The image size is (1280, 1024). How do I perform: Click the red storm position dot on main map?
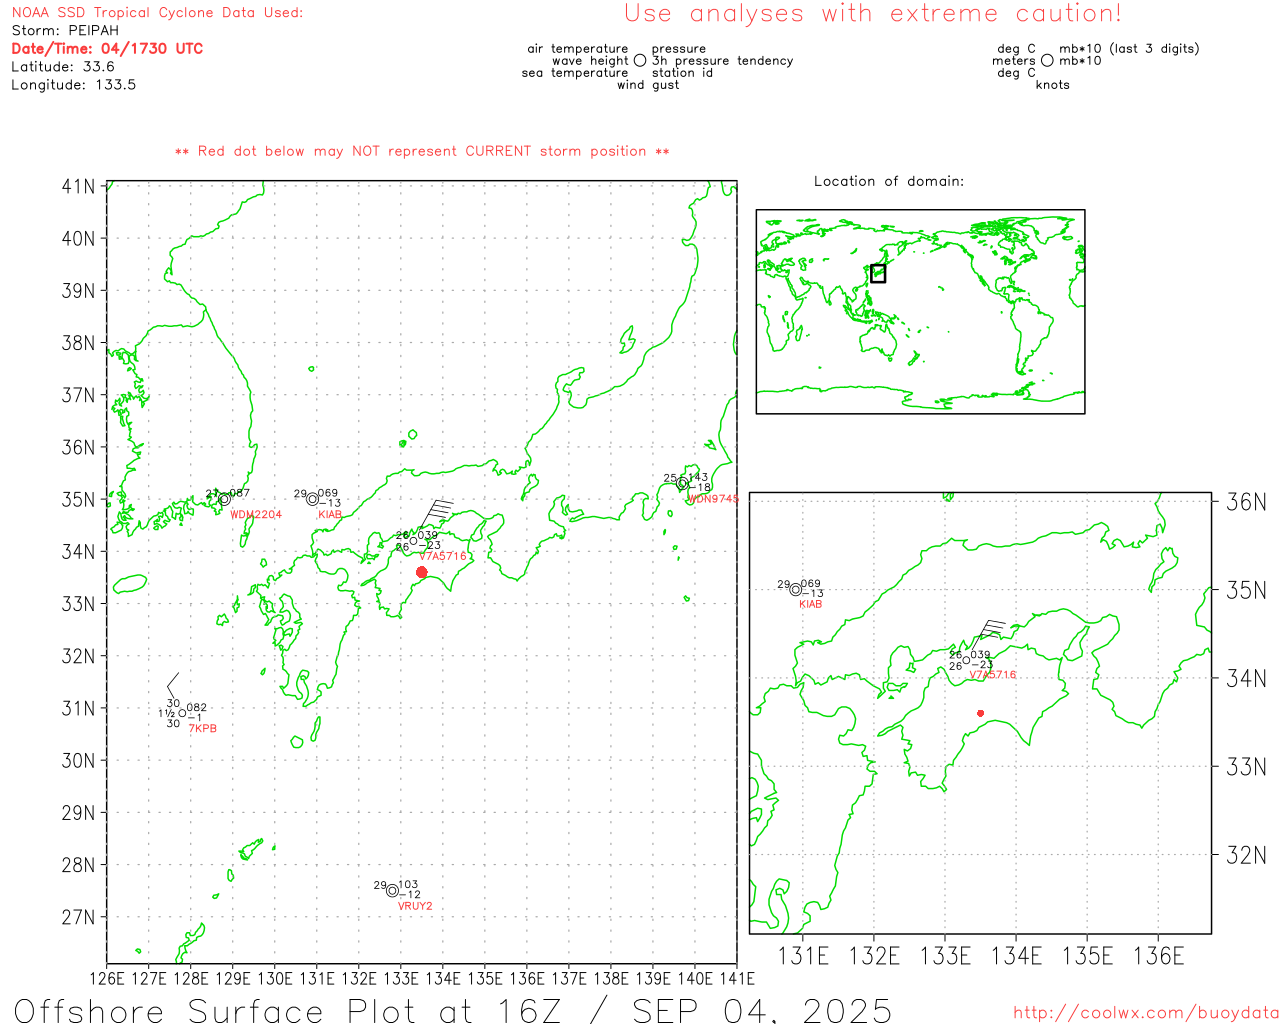(x=422, y=573)
